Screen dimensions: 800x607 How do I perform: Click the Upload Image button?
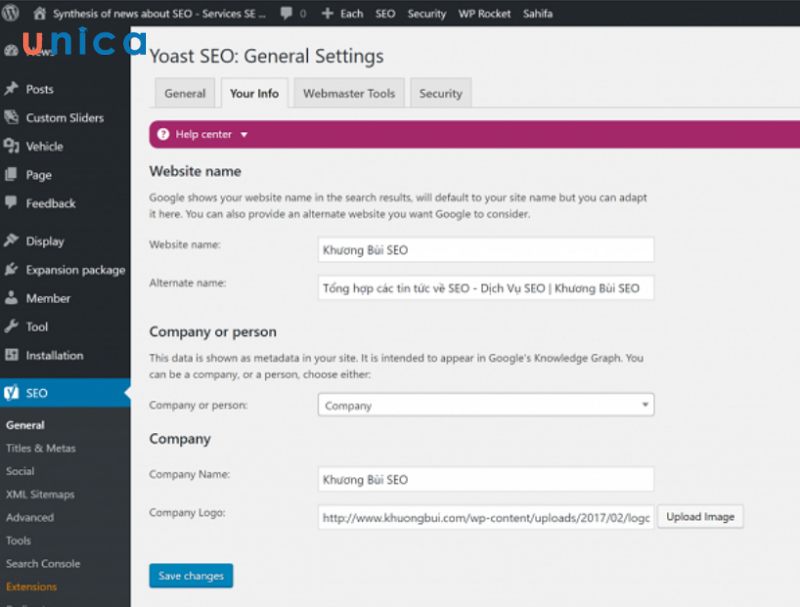(x=700, y=517)
